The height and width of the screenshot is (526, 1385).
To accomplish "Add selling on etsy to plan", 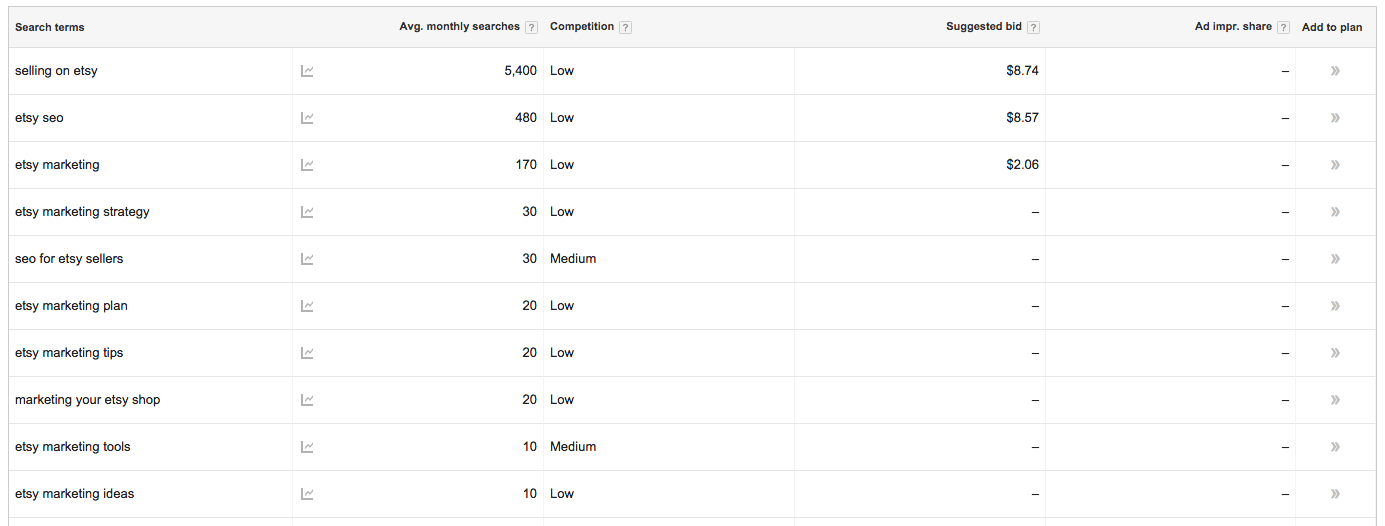I will coord(1335,71).
